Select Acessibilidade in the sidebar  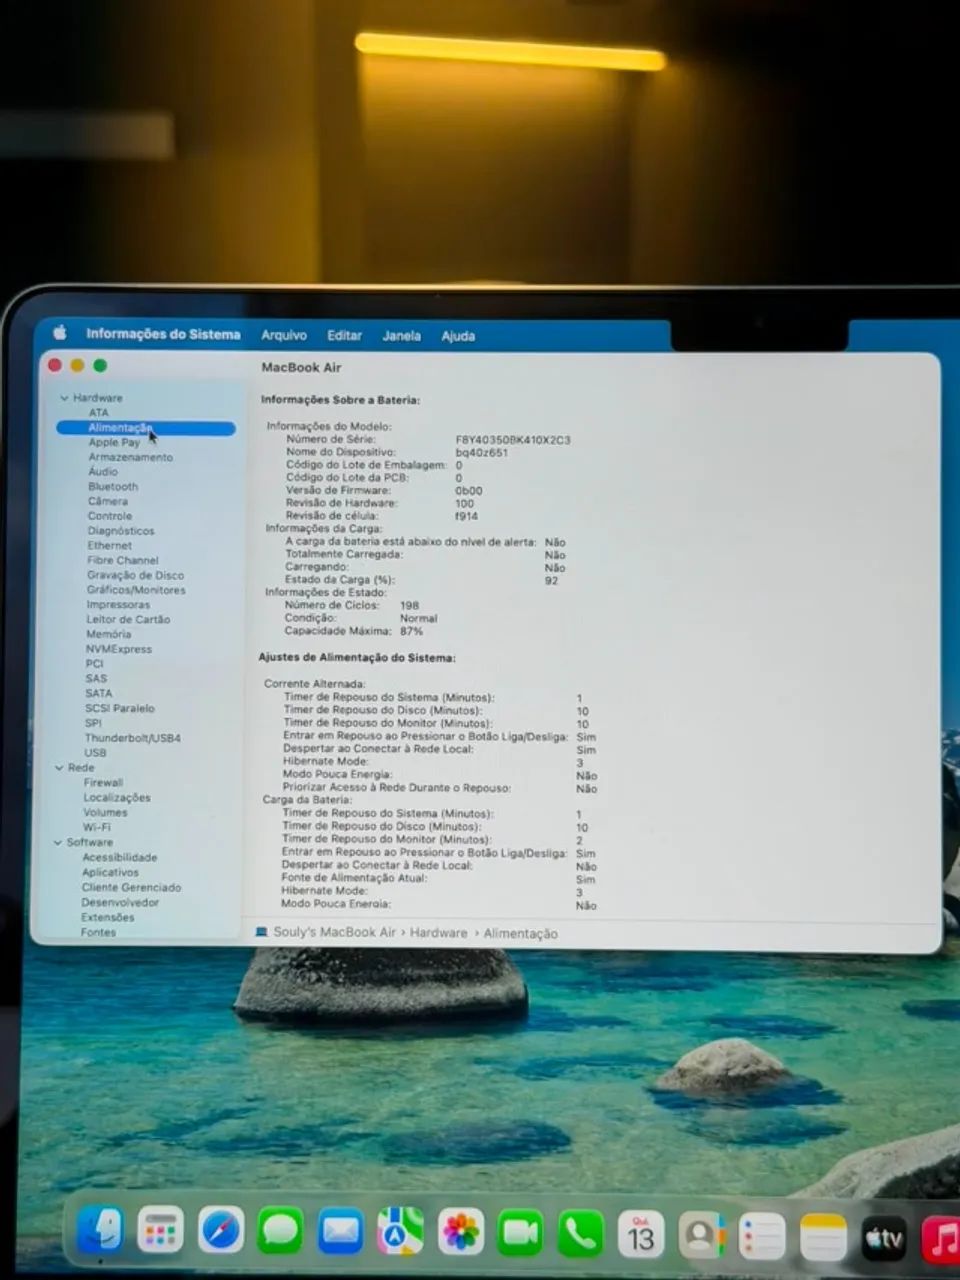(x=120, y=857)
